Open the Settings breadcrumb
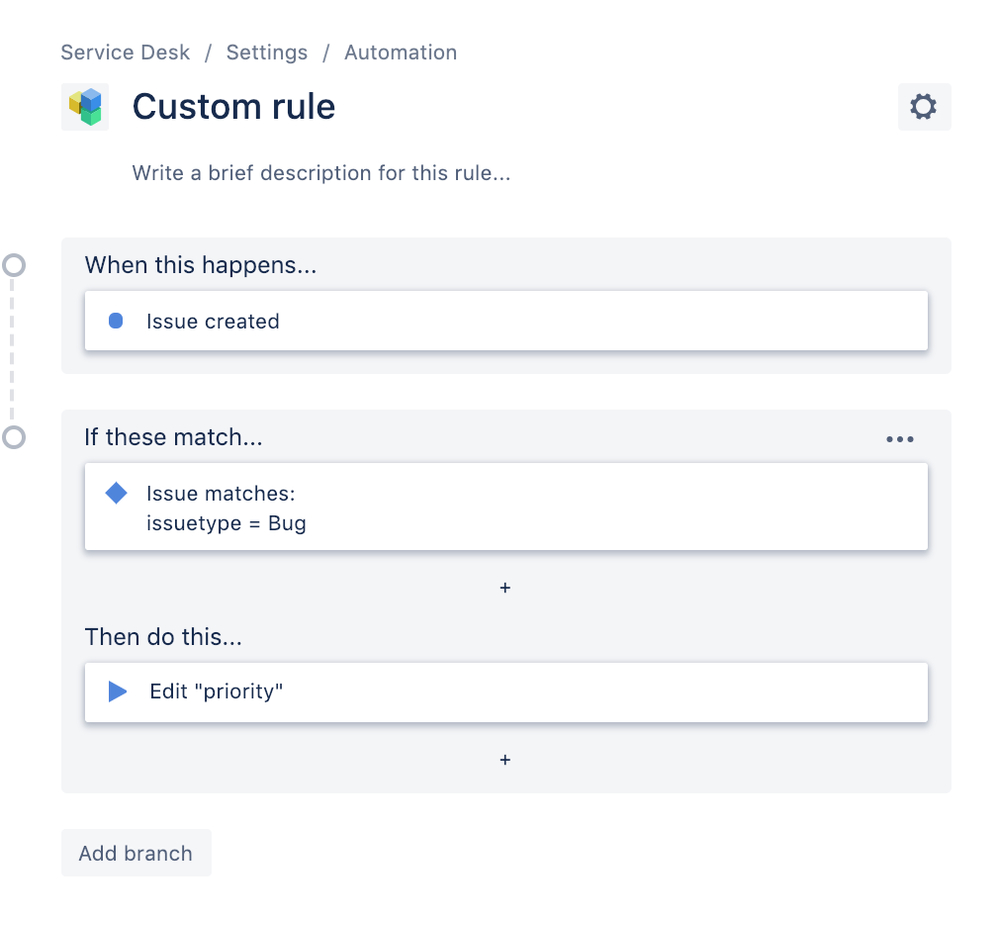Image resolution: width=999 pixels, height=928 pixels. coord(266,52)
